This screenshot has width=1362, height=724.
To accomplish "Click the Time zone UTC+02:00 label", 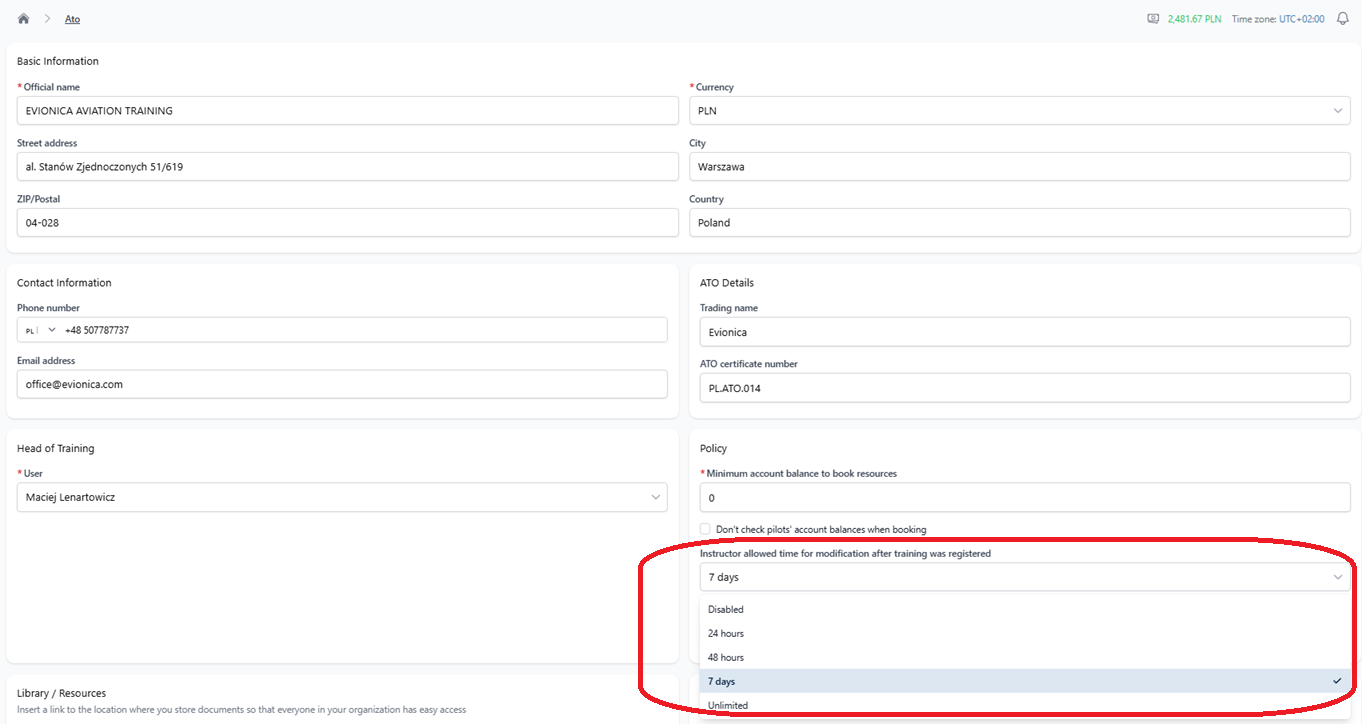I will coord(1278,19).
